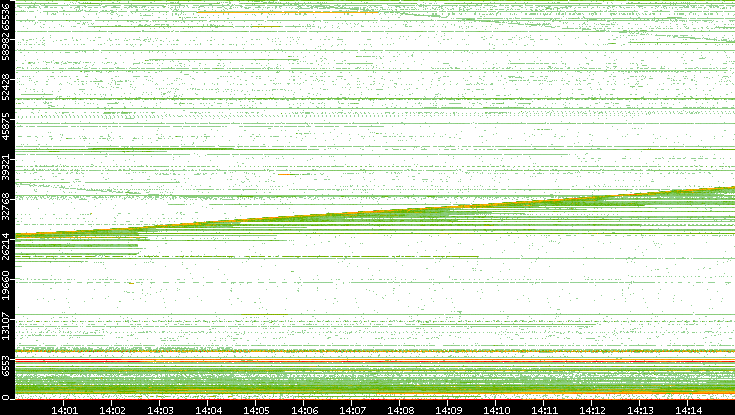735x415 pixels.
Task: Click the 58982 y-axis label
Action: pyautogui.click(x=7, y=47)
